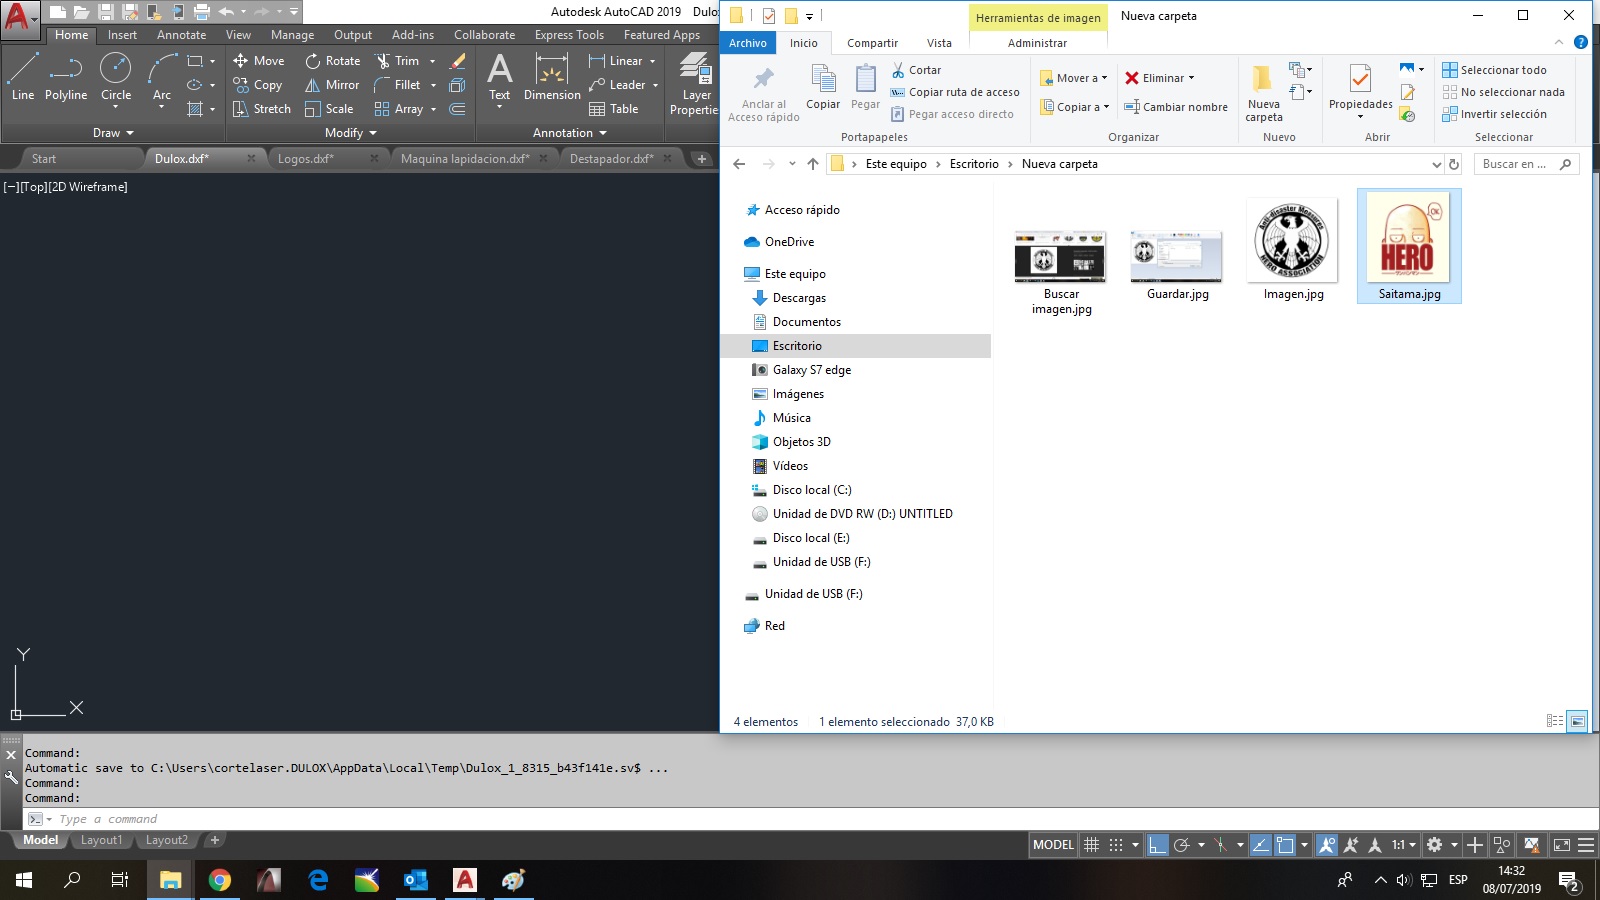Open the Fillet dropdown arrow
Screen dimensions: 1600x900
(433, 85)
